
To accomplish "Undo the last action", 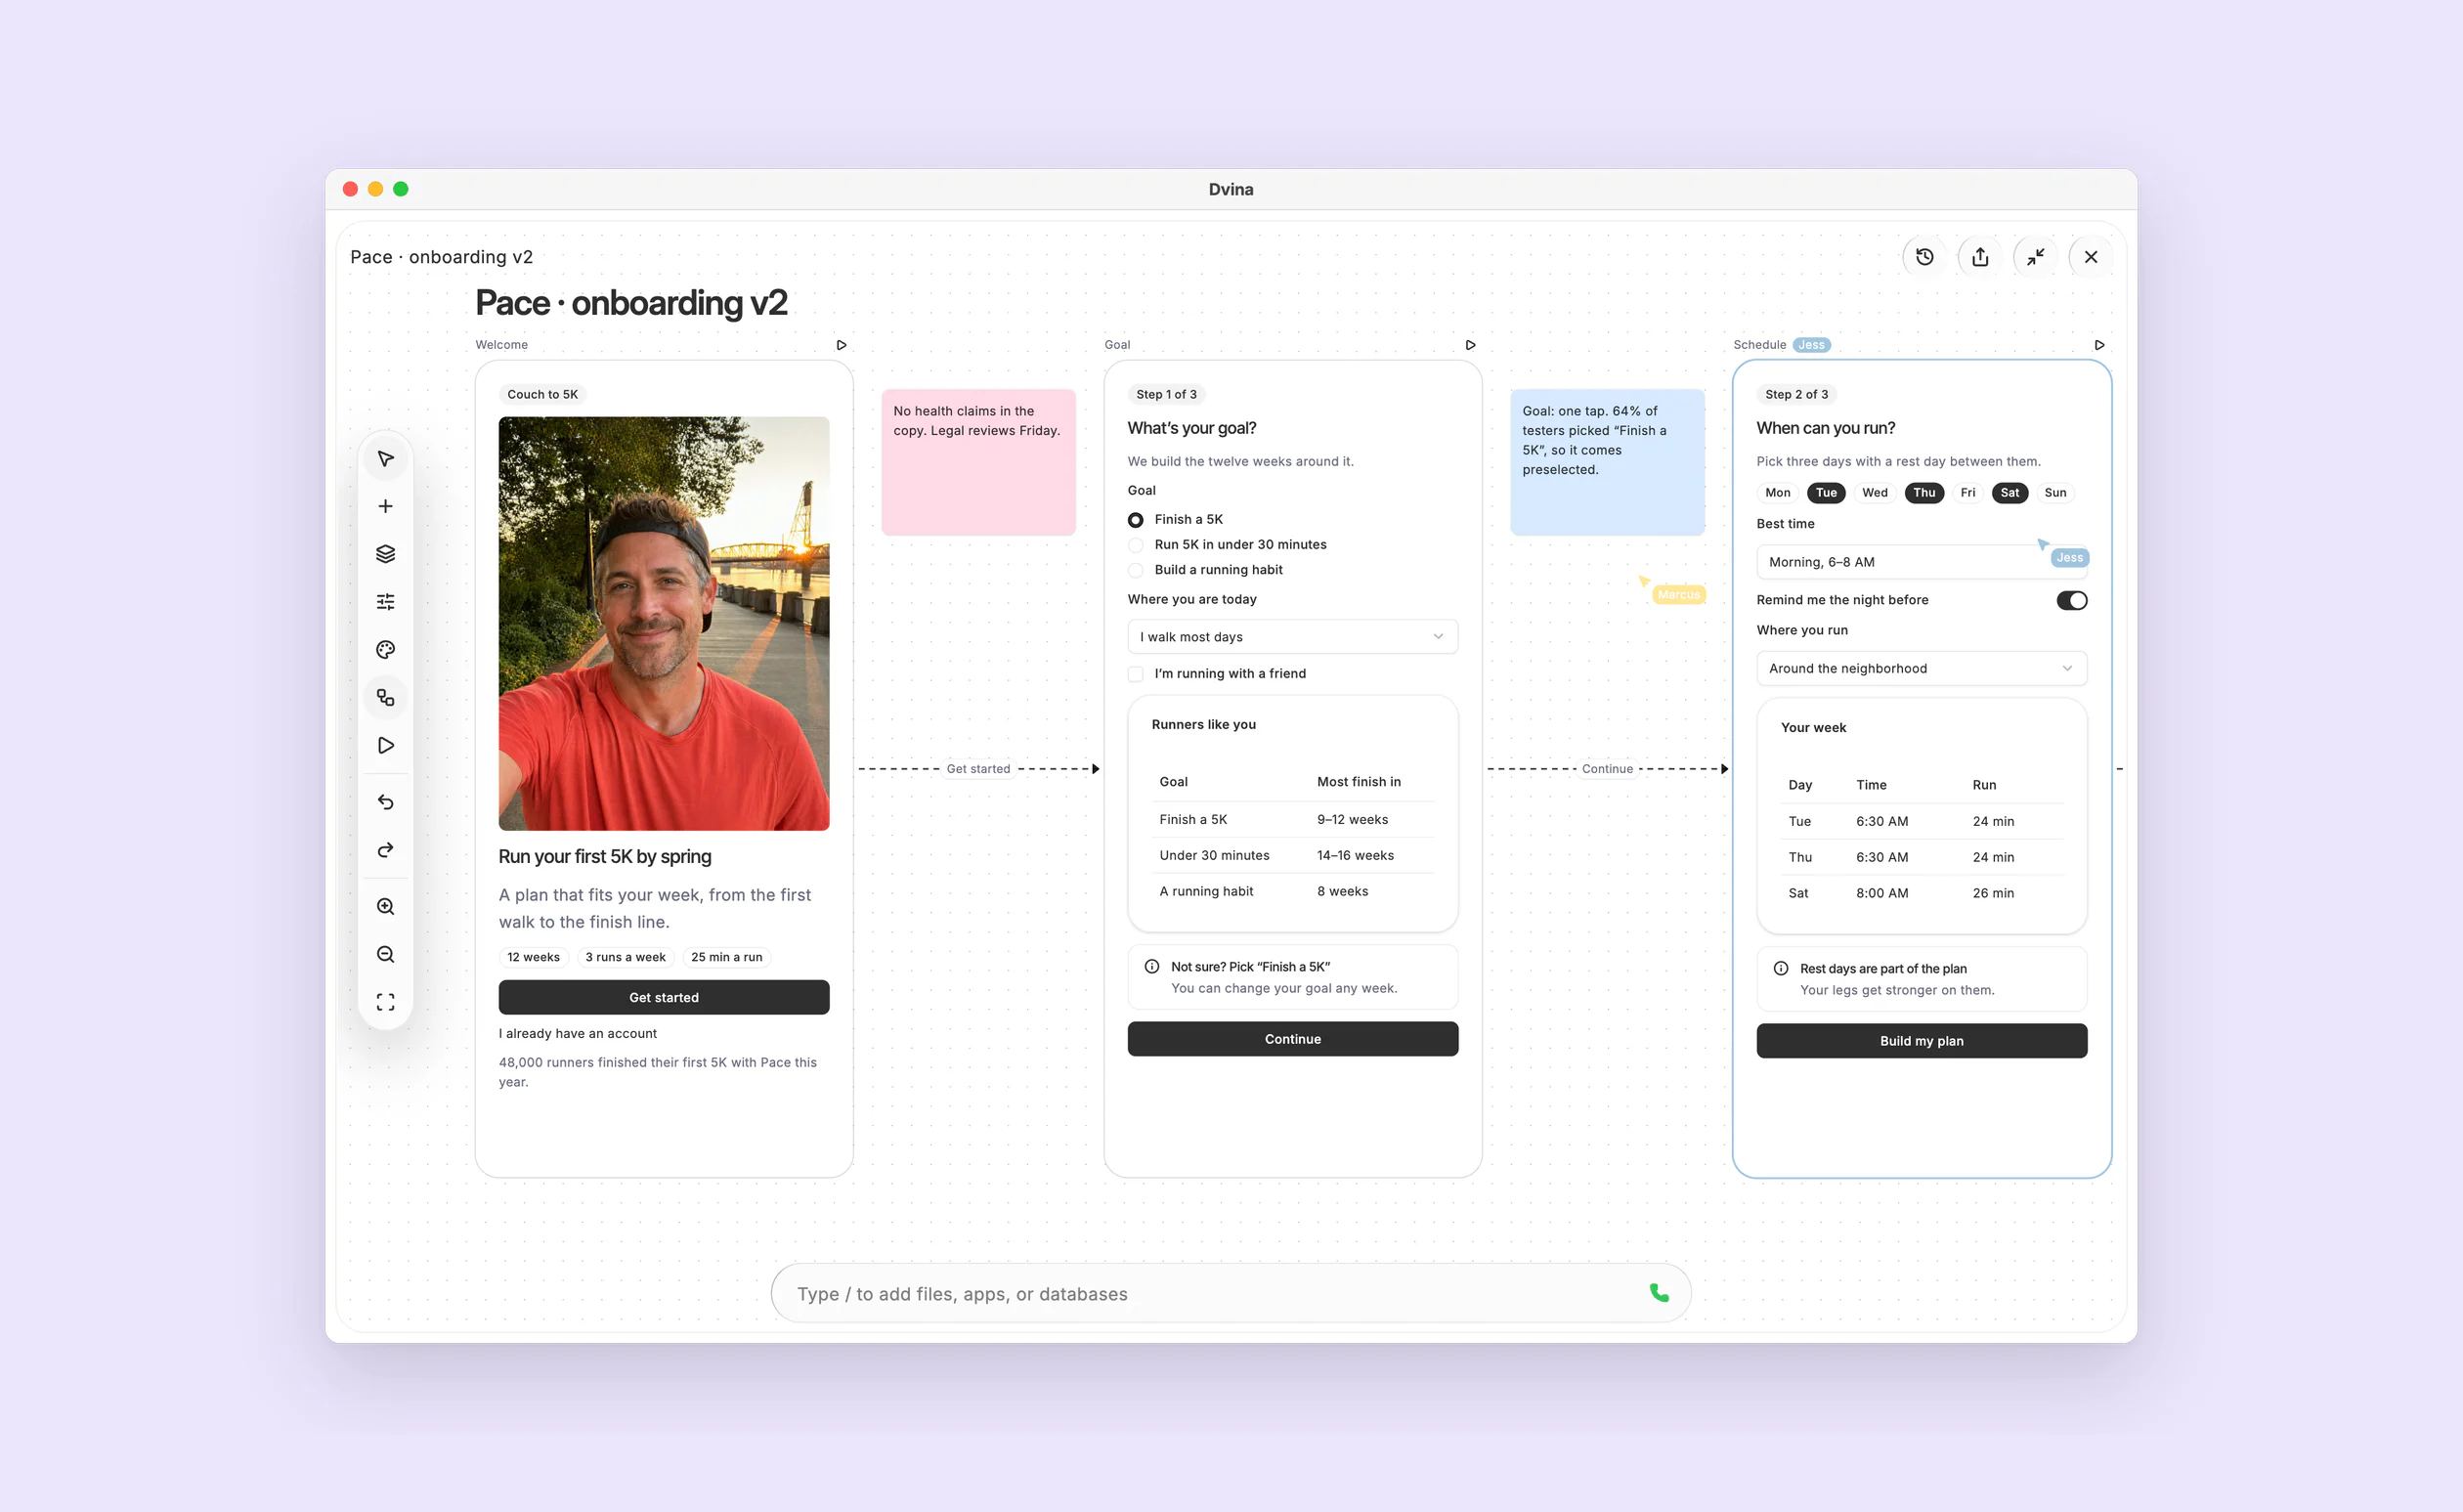I will [x=385, y=802].
